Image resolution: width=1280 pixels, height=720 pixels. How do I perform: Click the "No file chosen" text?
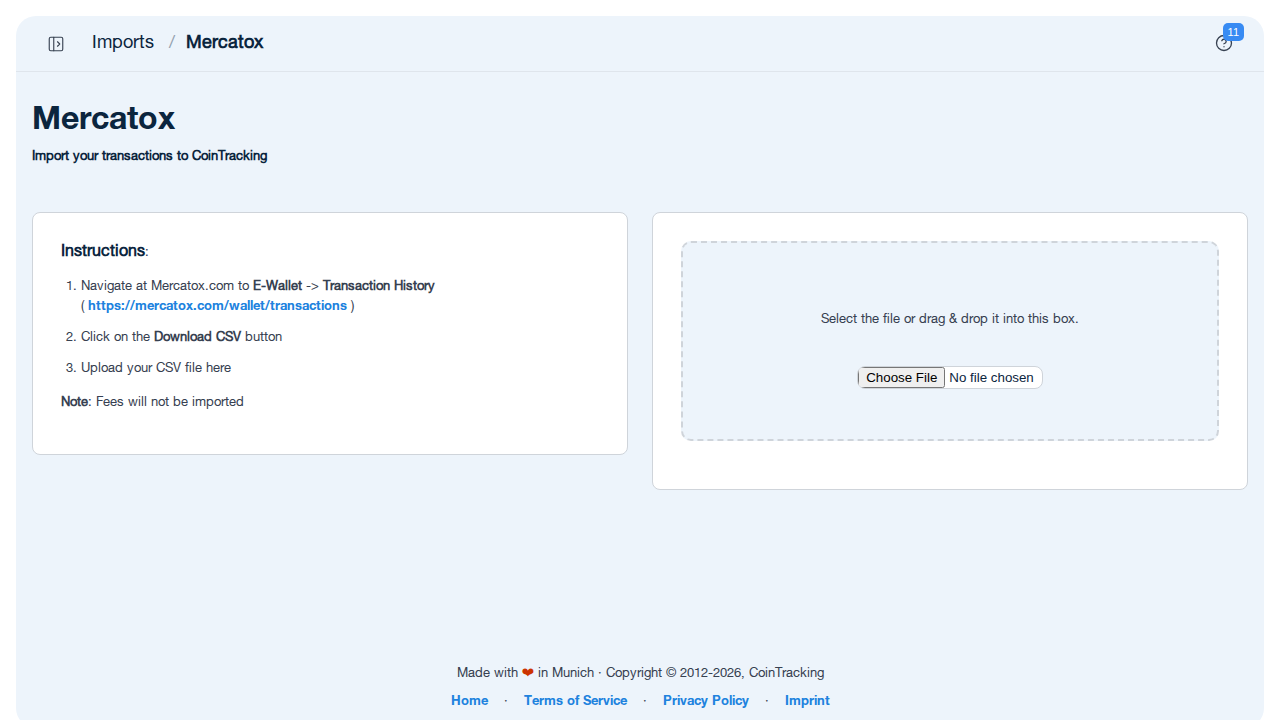point(991,377)
